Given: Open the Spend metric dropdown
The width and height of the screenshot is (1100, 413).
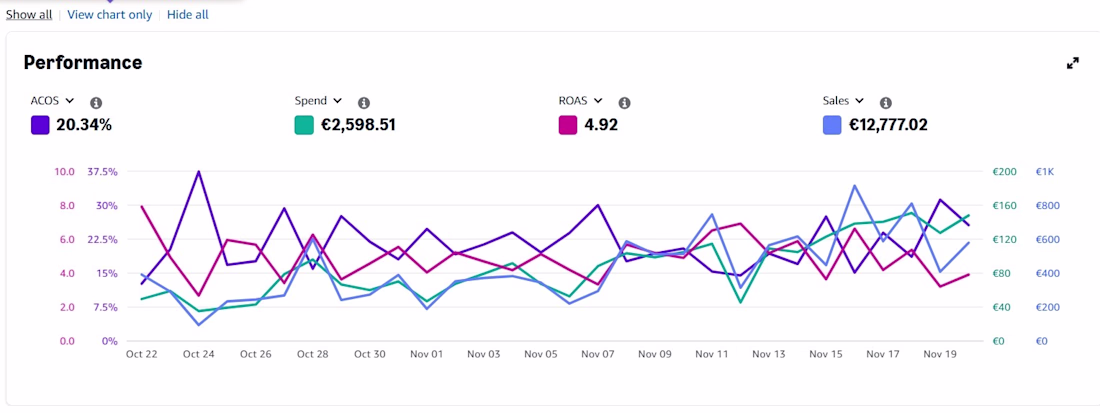Looking at the screenshot, I should (318, 101).
